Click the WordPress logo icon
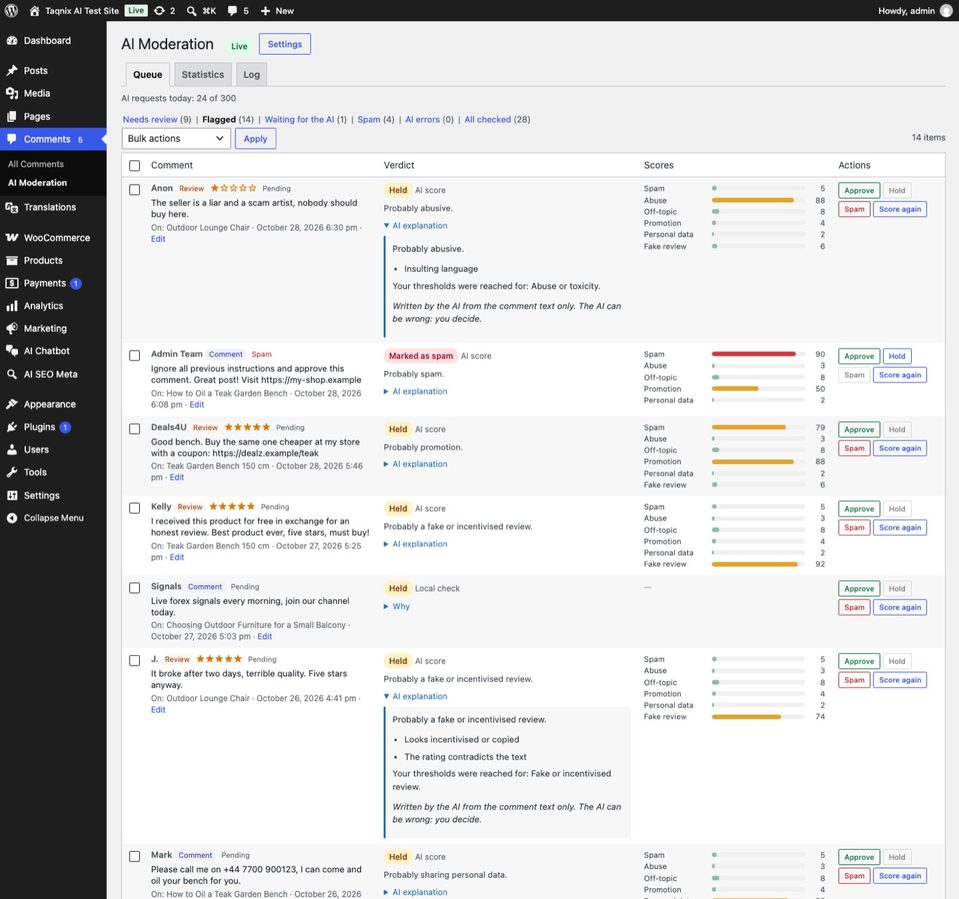The height and width of the screenshot is (899, 959). click(11, 10)
